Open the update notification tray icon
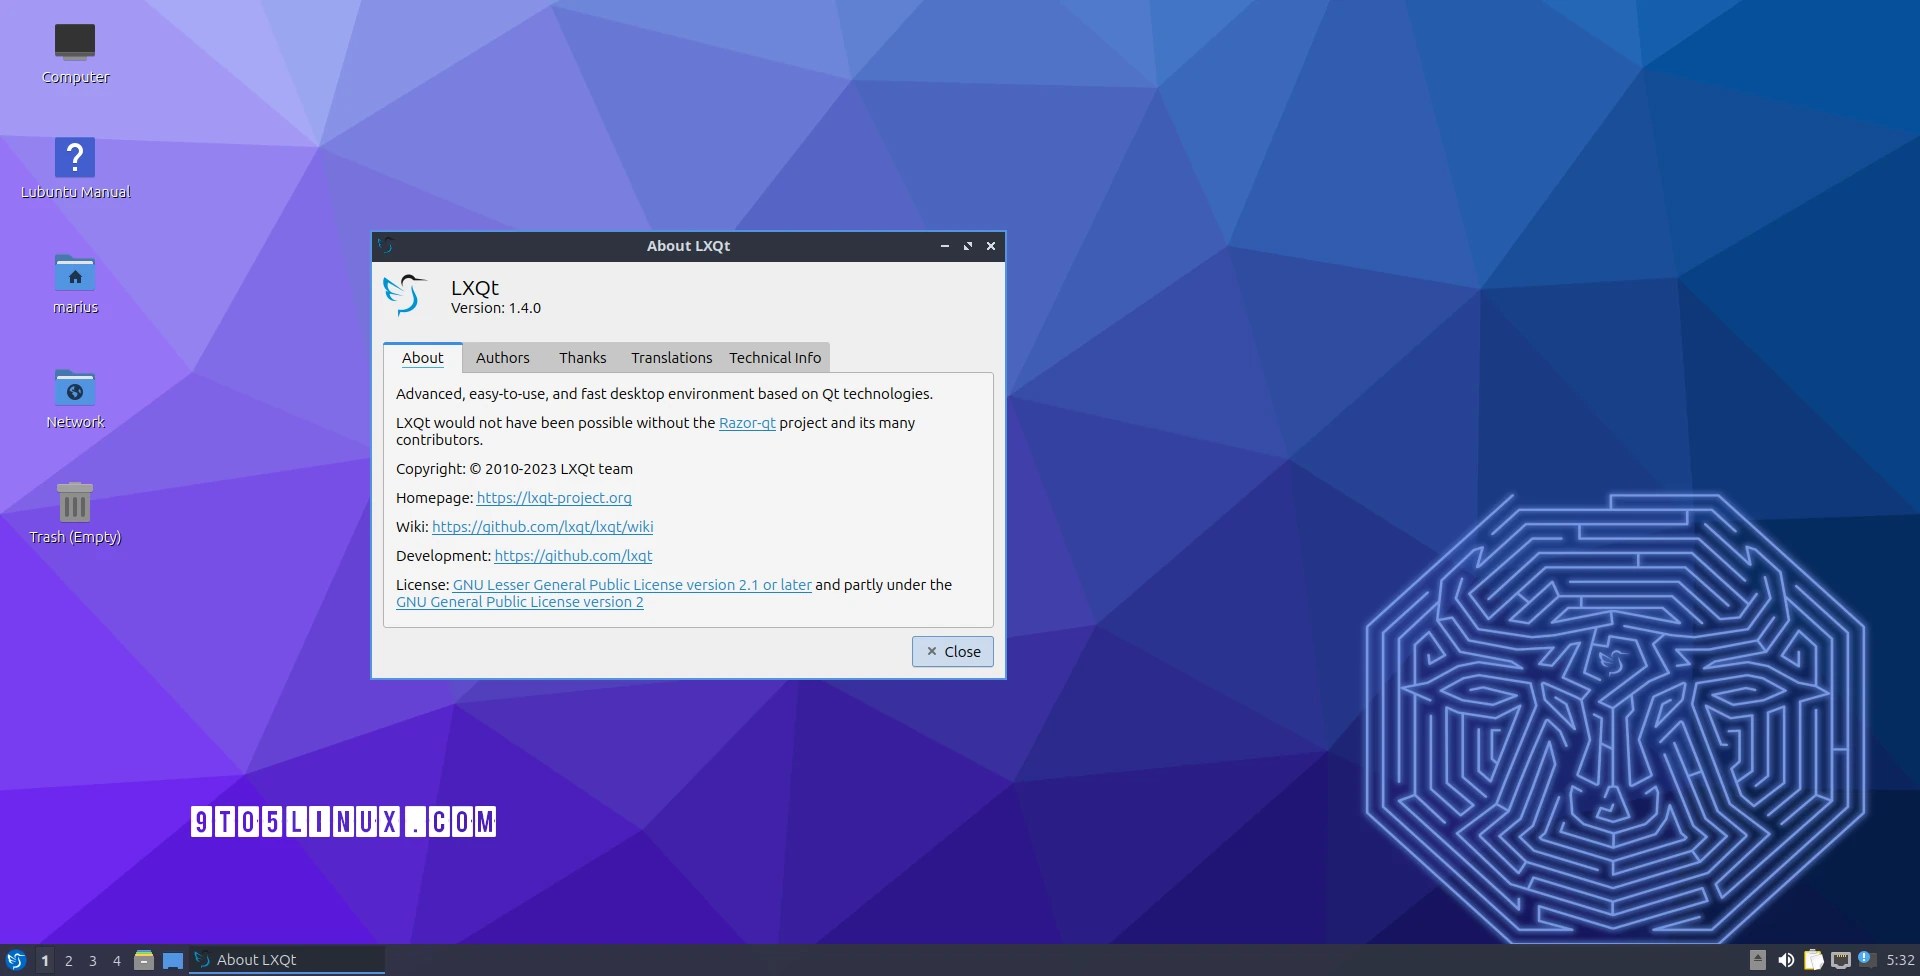 [x=1866, y=960]
